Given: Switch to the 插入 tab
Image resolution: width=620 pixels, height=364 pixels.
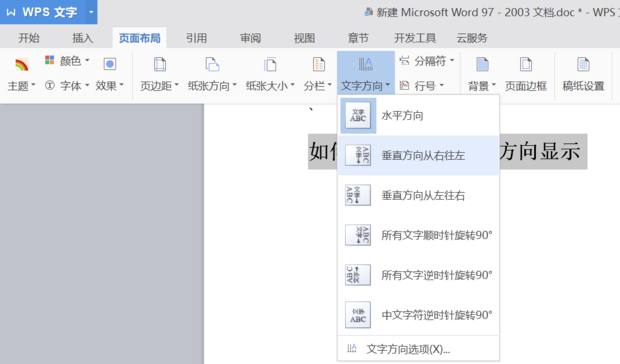Looking at the screenshot, I should pos(83,38).
